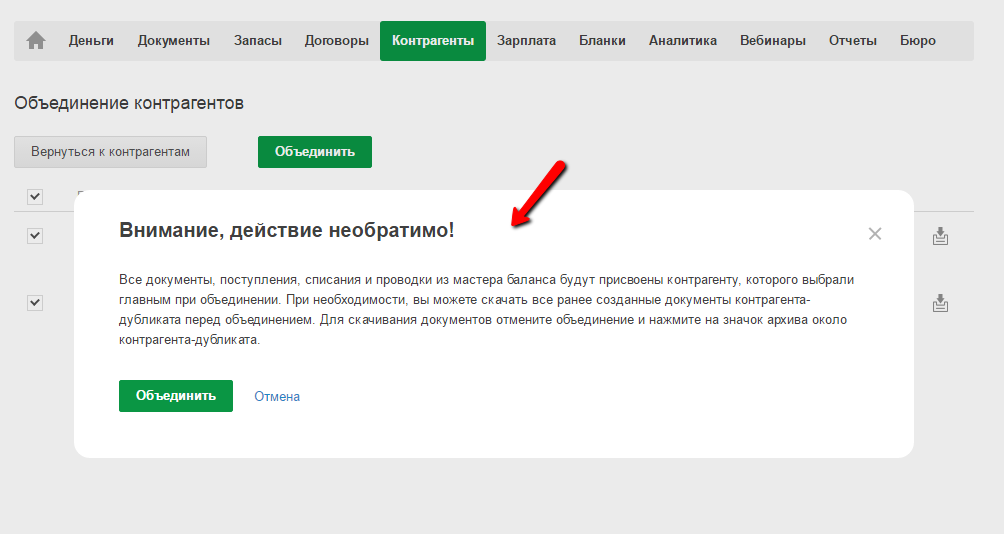Open the Договоры section
The image size is (1004, 534).
(336, 41)
